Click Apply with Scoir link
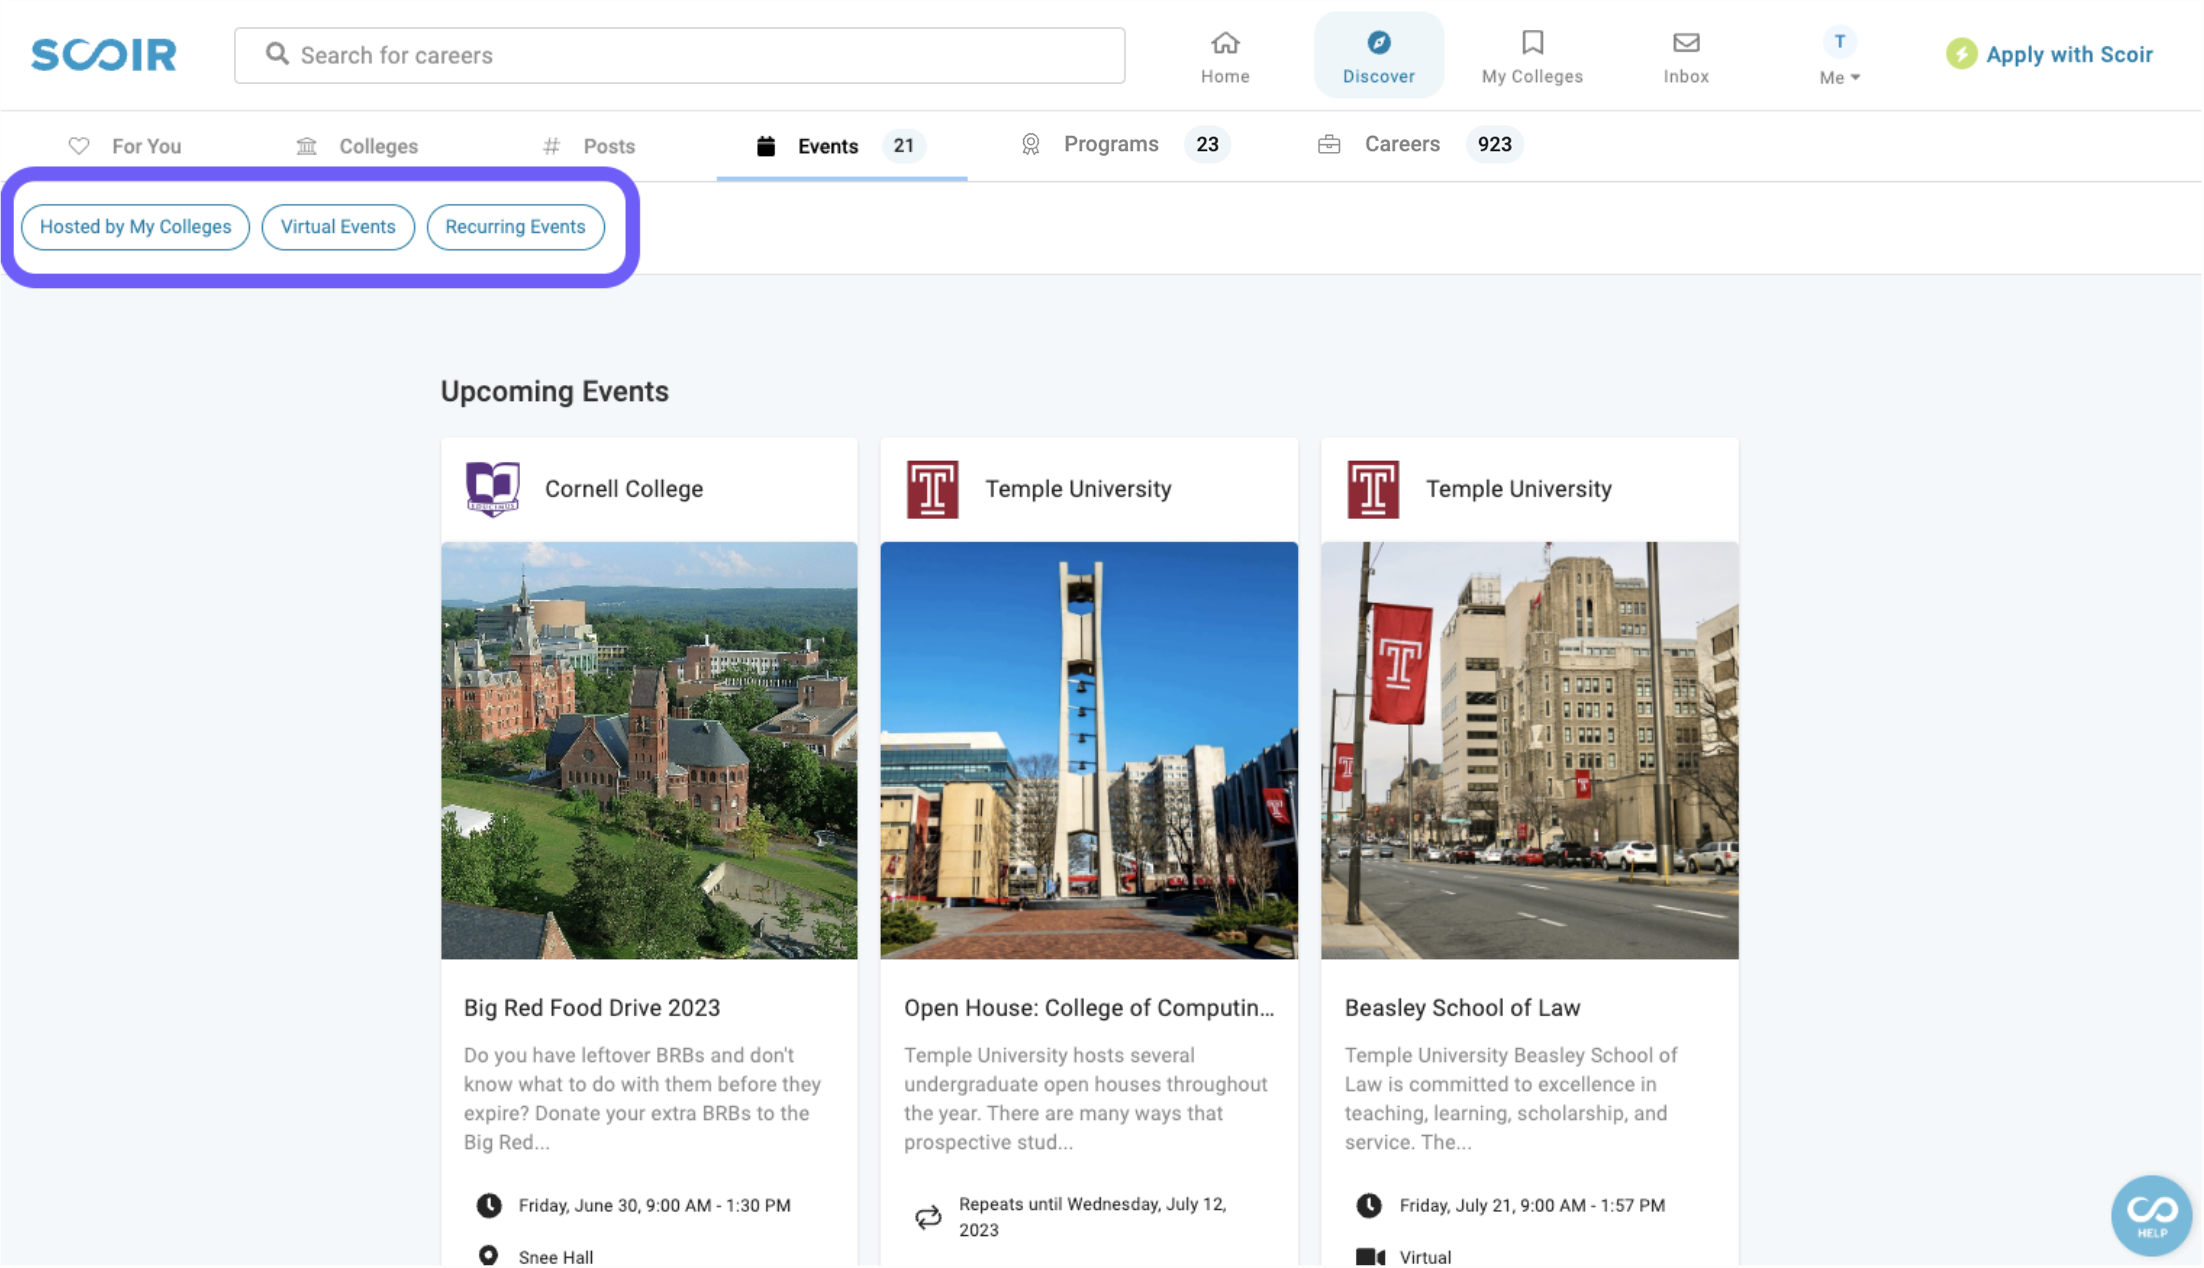This screenshot has width=2204, height=1268. 2069,54
